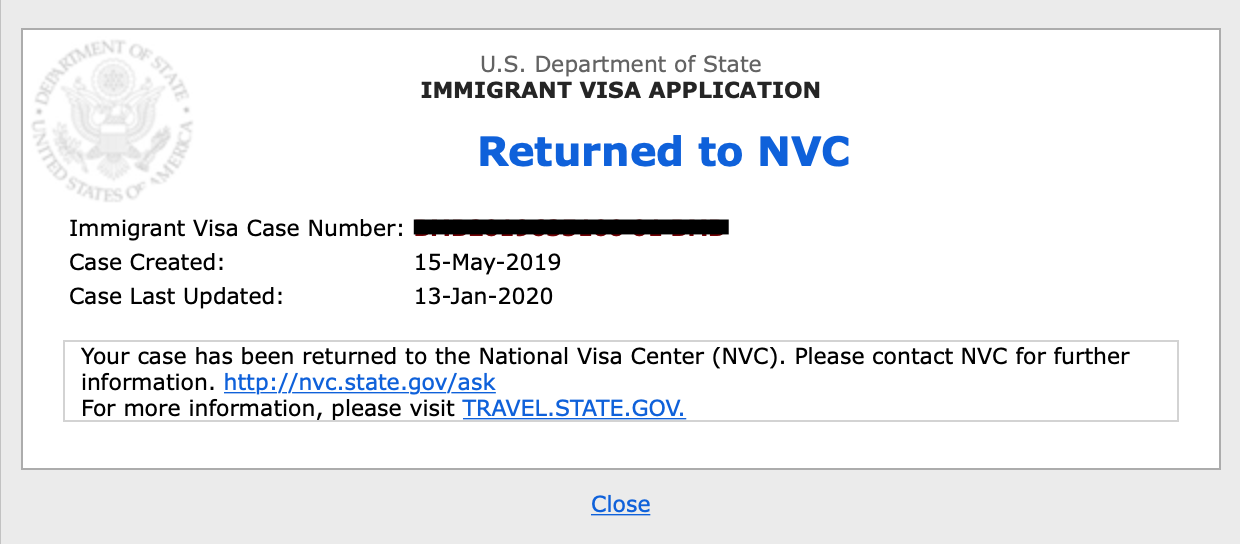Click the 'Case Last Updated:' label
1240x544 pixels.
[x=176, y=296]
